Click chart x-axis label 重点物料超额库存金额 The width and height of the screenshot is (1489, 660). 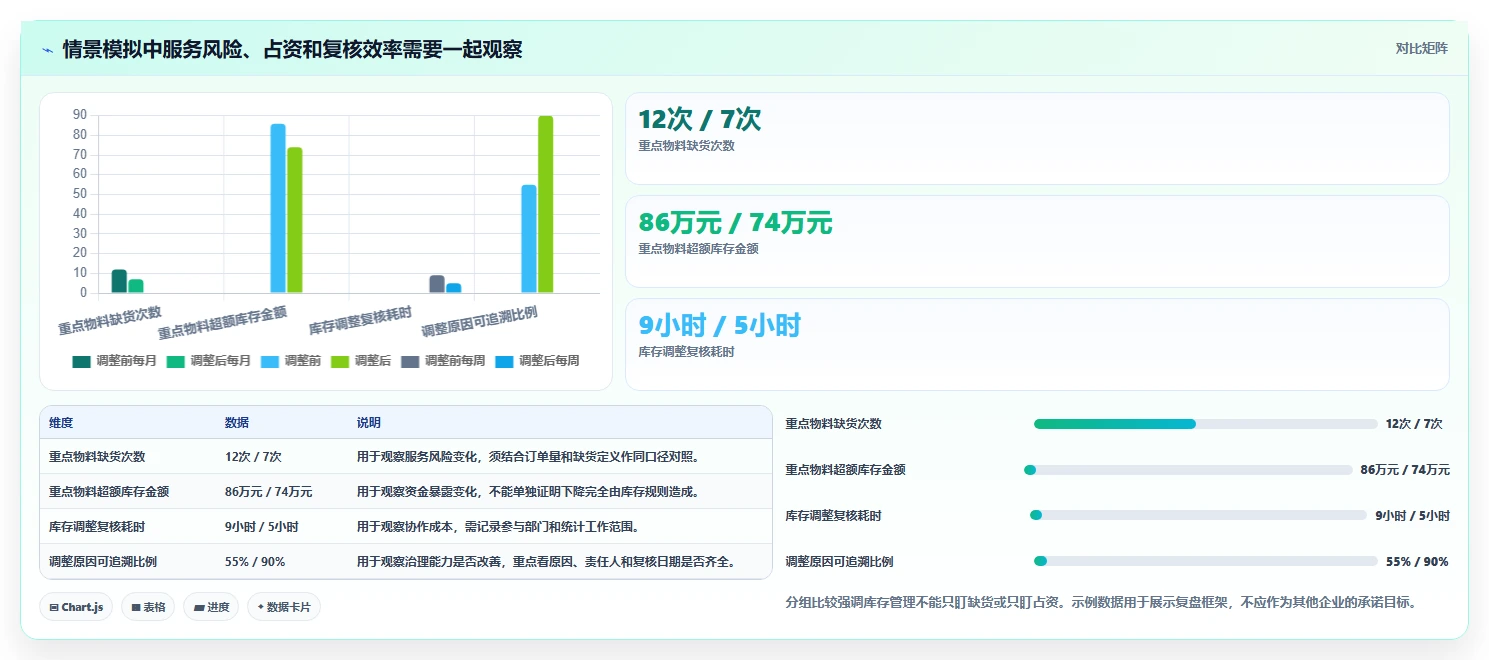[x=223, y=323]
